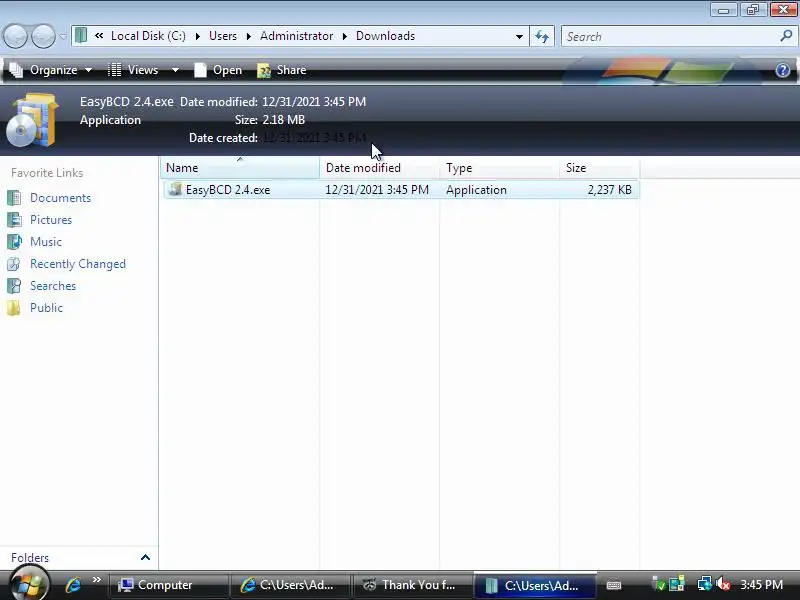Select Administrator in address breadcrumb

click(x=296, y=36)
